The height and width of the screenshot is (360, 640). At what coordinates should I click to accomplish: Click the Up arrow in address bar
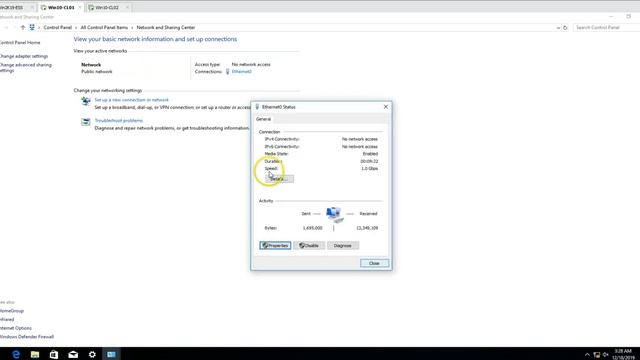pyautogui.click(x=23, y=27)
